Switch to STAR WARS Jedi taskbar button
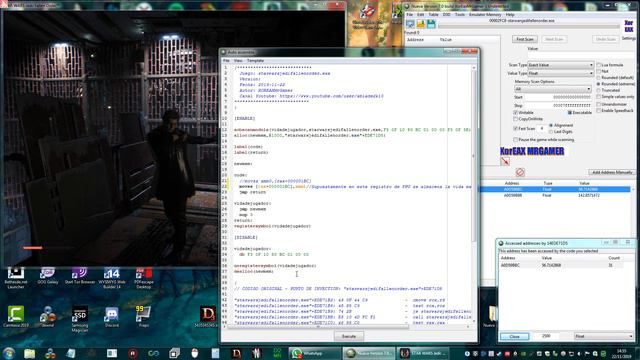 (423, 353)
